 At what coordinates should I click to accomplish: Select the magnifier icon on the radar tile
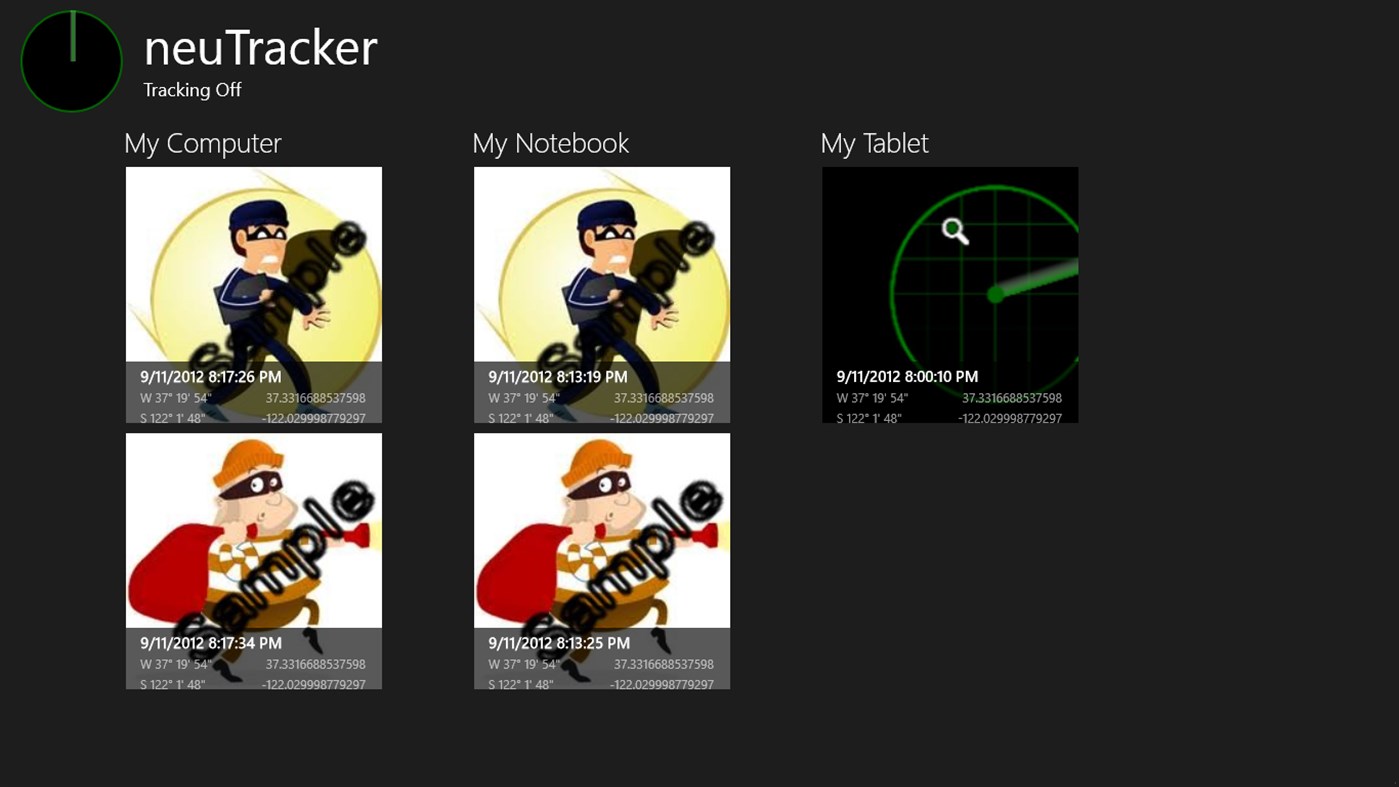pyautogui.click(x=954, y=231)
